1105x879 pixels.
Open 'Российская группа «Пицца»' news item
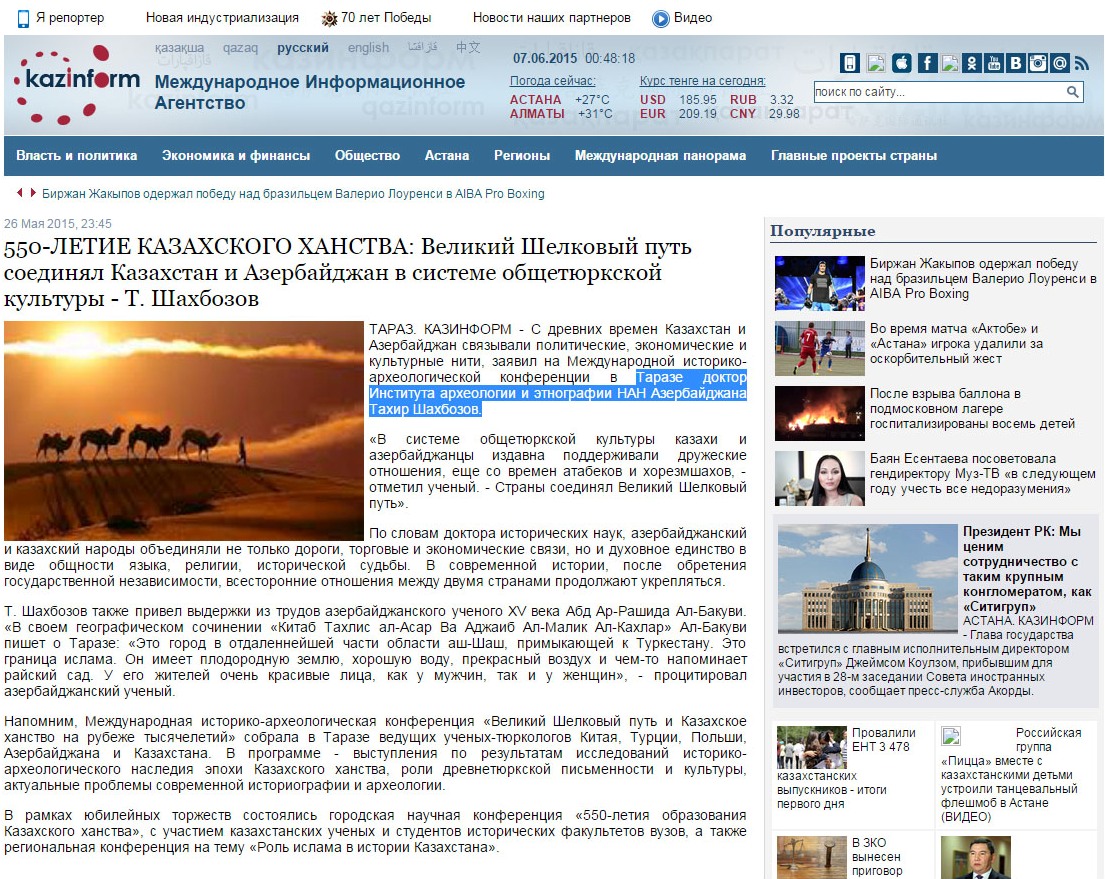pos(1011,775)
